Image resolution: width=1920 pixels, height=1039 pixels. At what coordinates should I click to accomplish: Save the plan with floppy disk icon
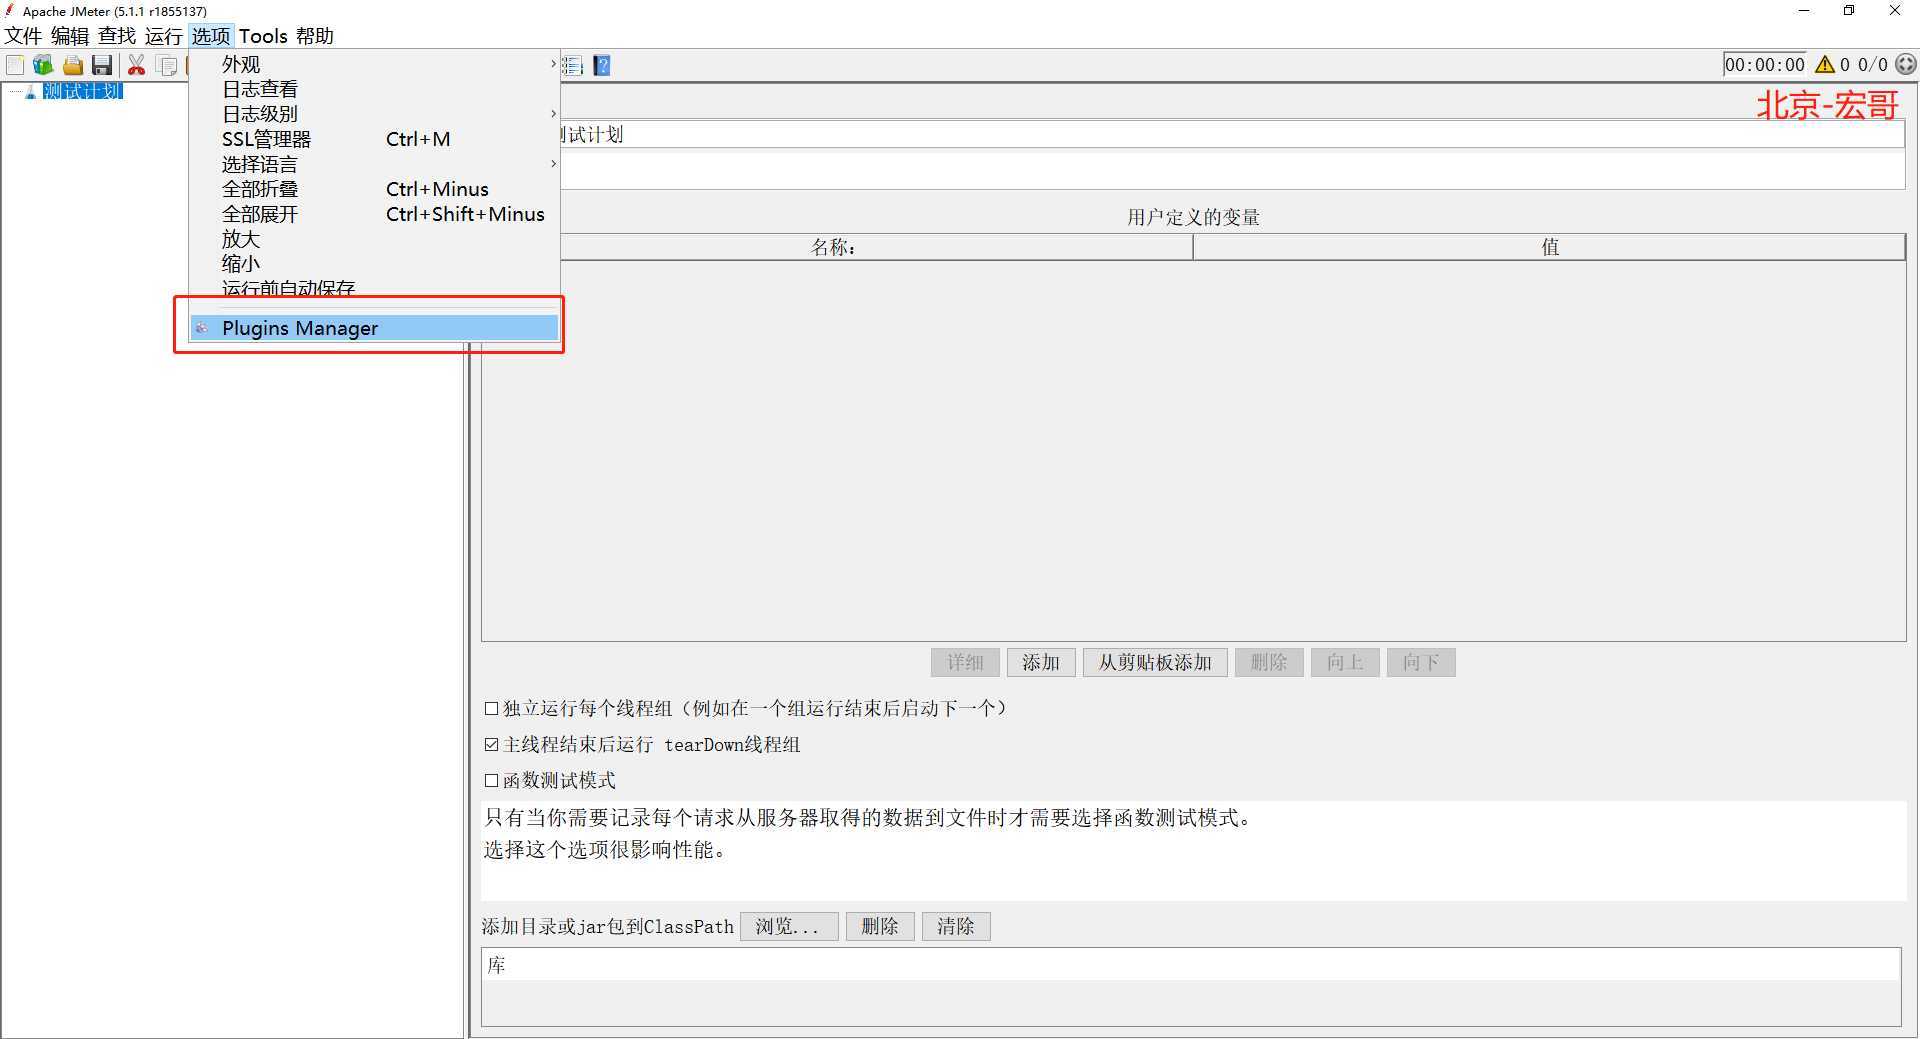[102, 65]
